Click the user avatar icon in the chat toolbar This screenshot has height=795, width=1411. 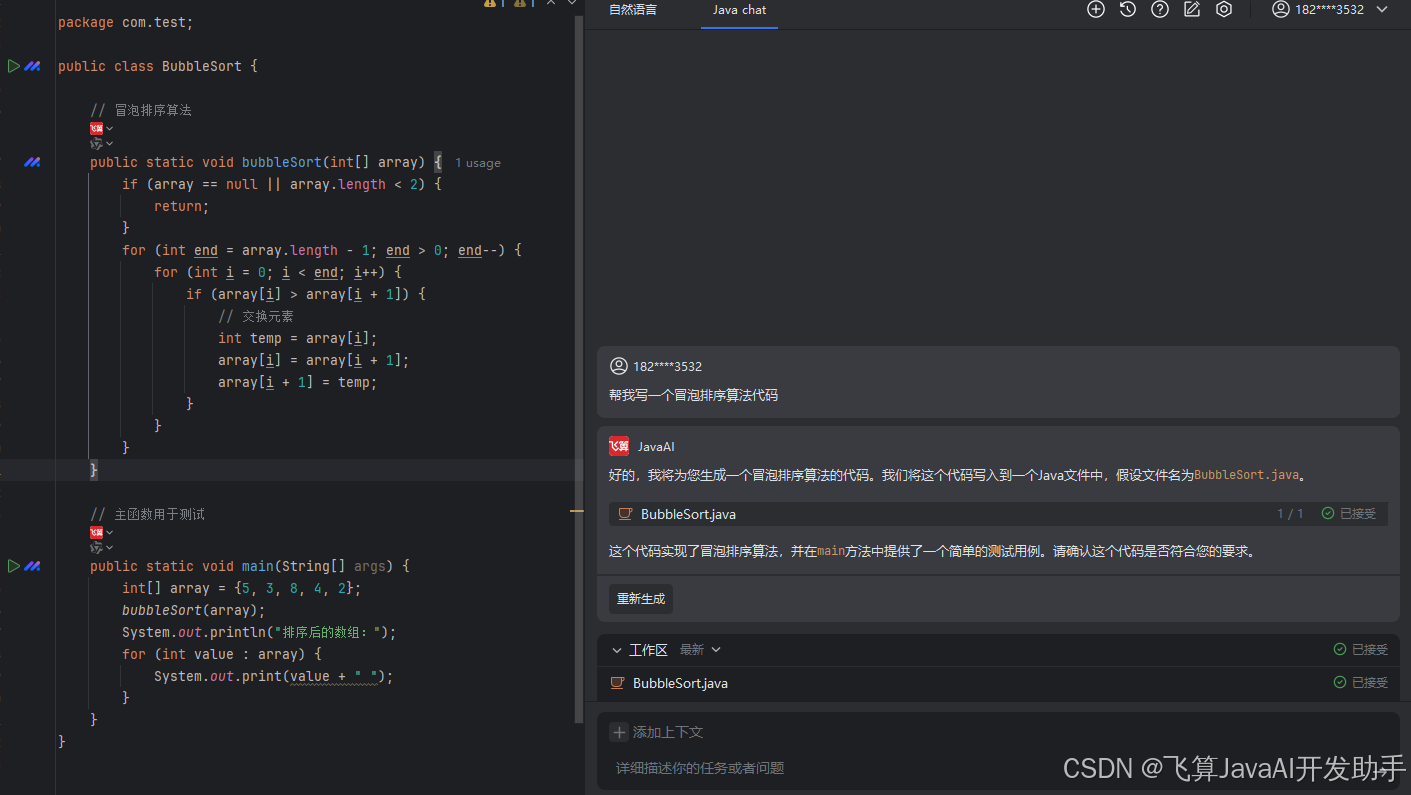point(1280,9)
